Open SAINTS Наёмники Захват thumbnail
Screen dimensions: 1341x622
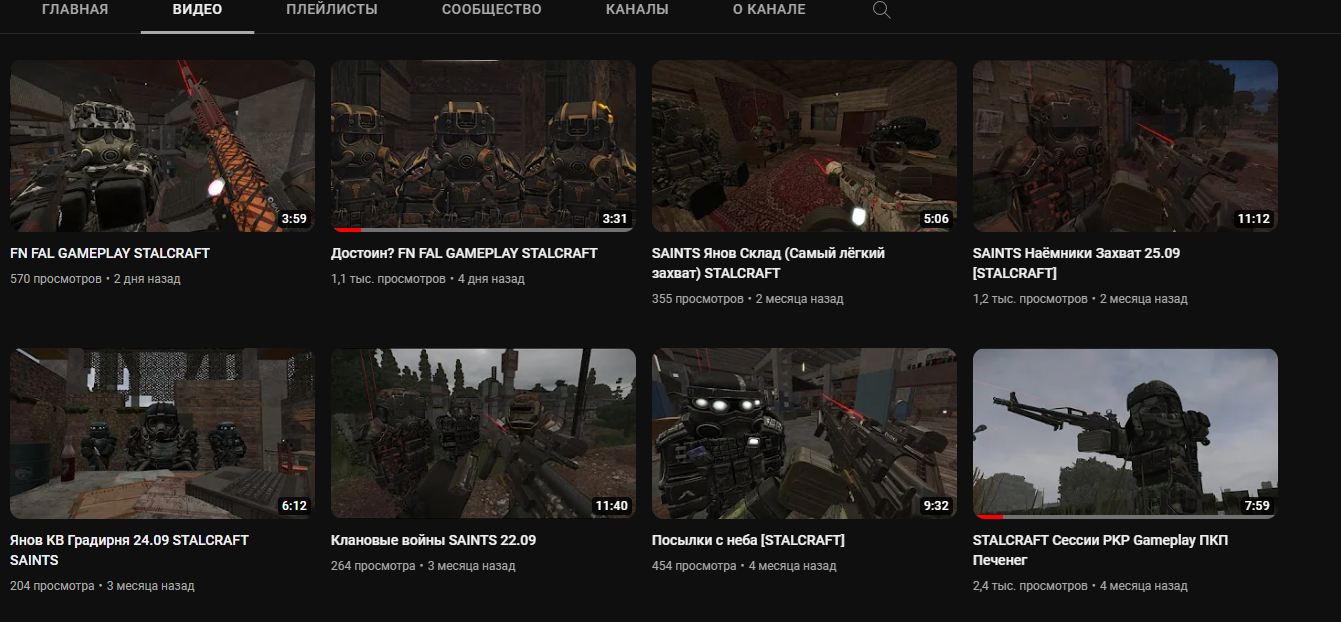(1125, 146)
